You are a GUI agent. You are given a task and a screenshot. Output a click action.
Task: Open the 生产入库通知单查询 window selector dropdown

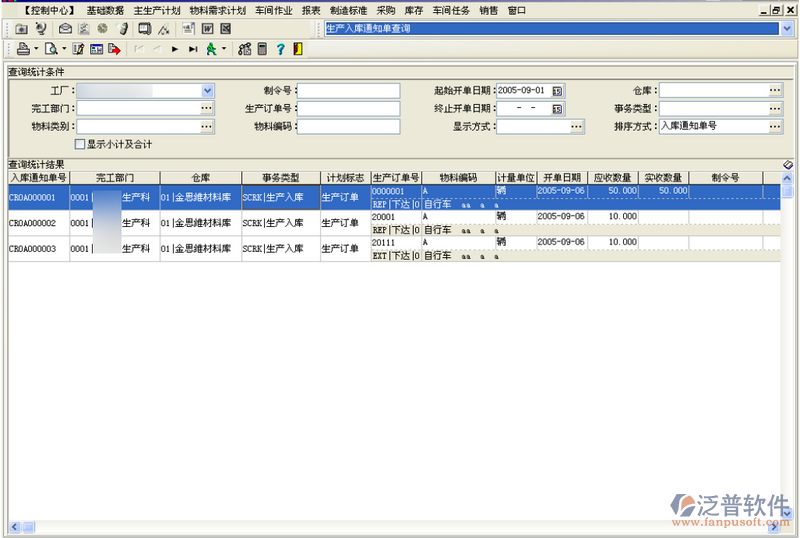[786, 29]
